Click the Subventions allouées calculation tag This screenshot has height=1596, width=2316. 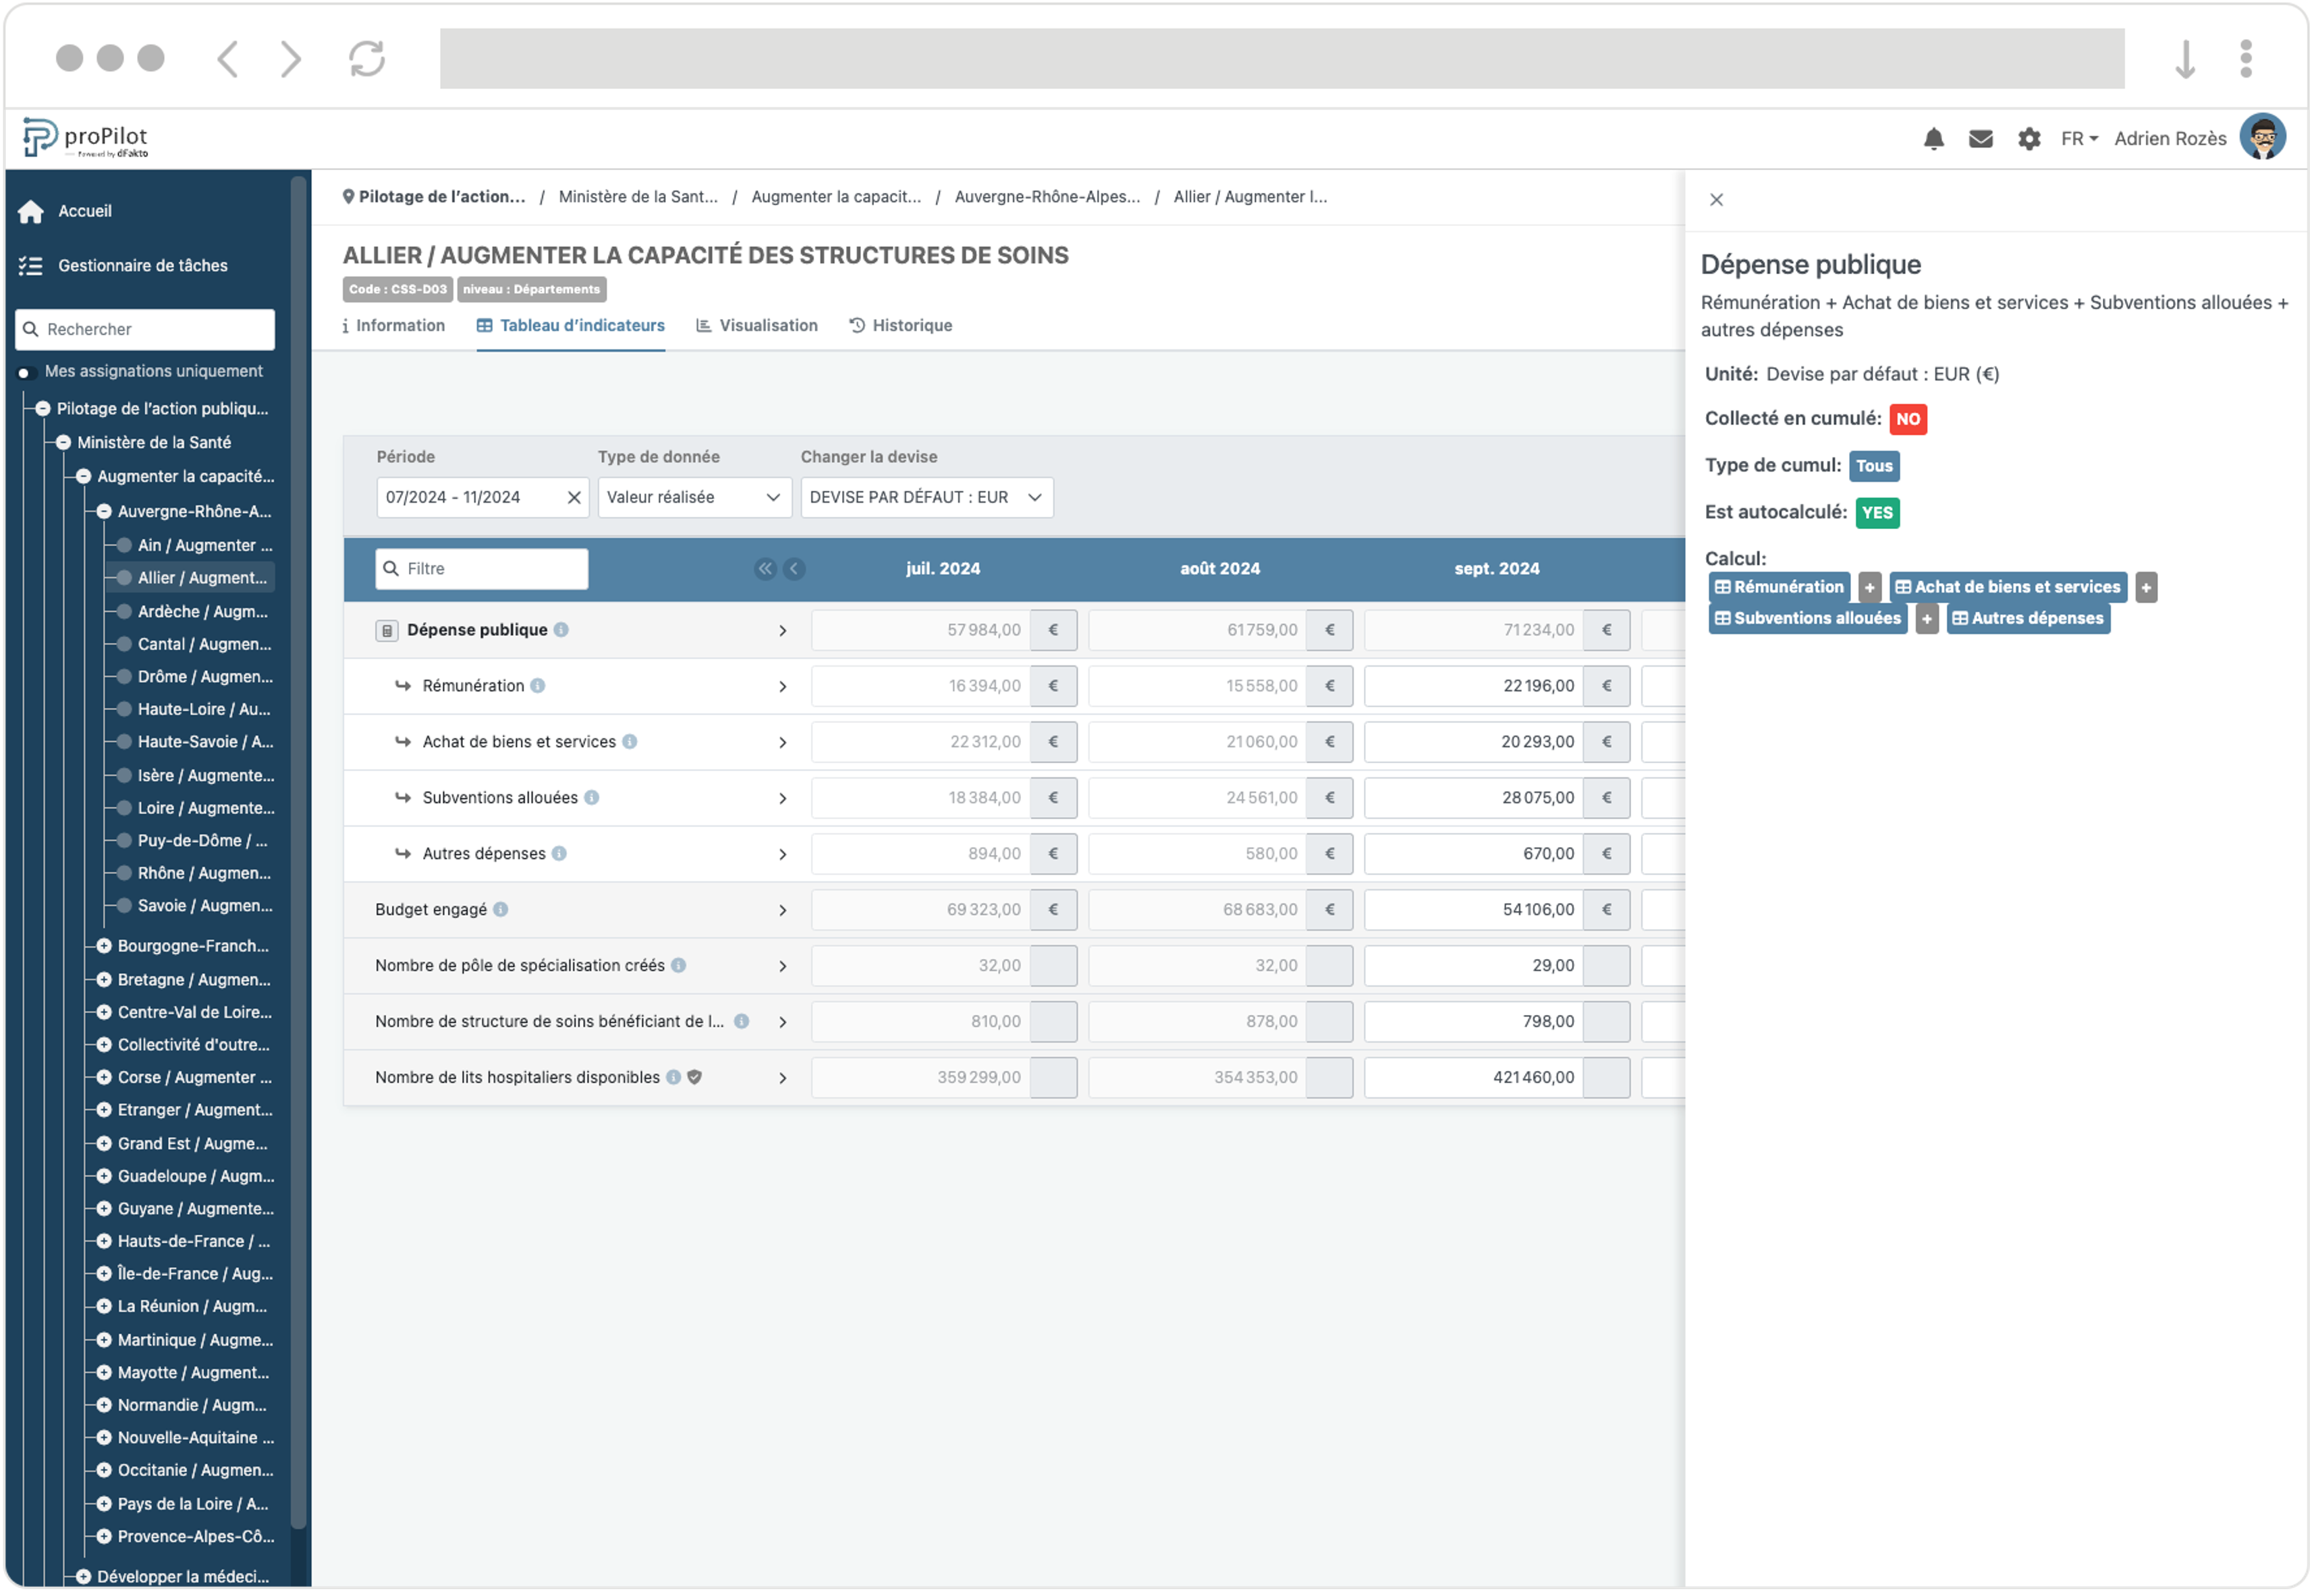click(1807, 619)
